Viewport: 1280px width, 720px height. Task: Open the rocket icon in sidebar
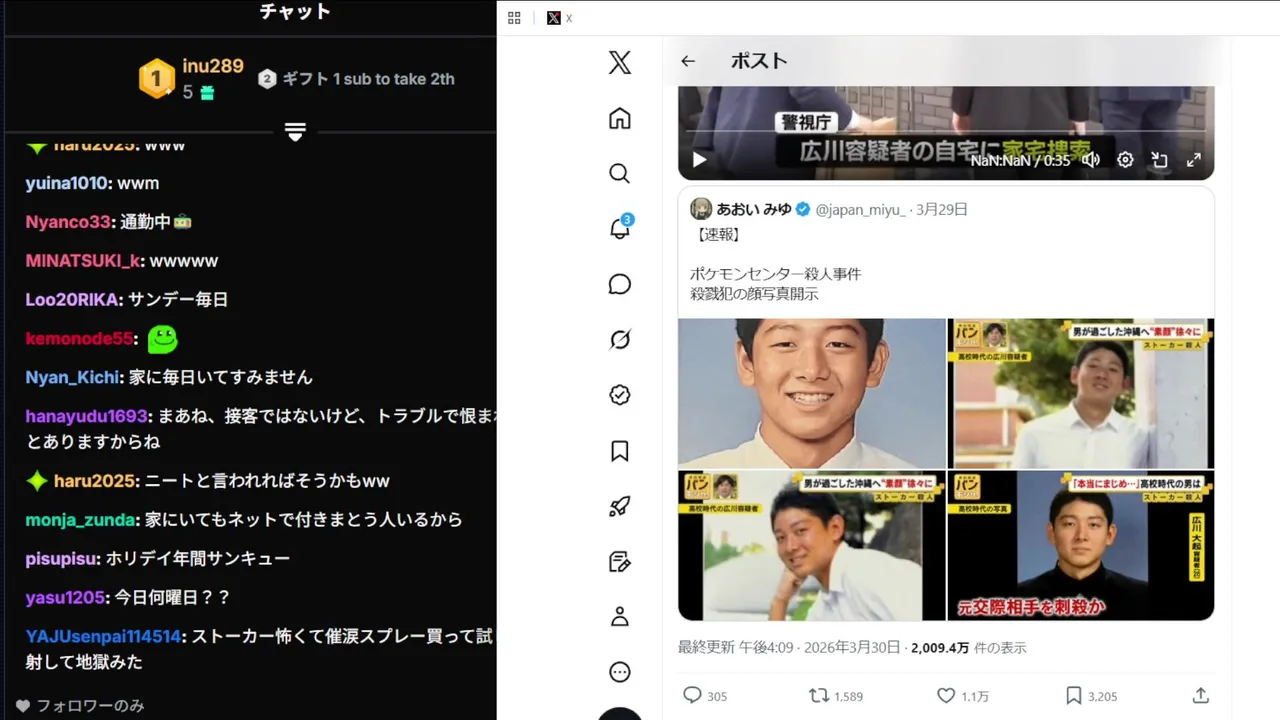point(620,506)
